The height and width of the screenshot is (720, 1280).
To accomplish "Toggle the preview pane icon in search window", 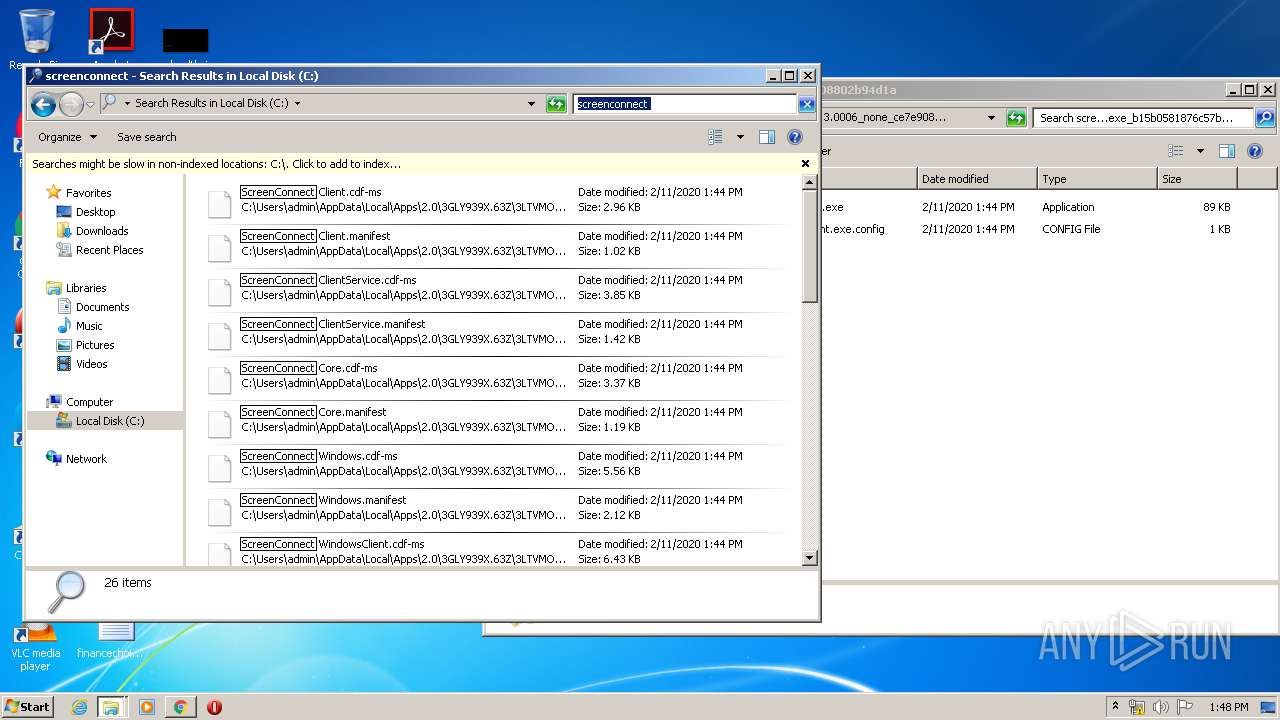I will [767, 137].
